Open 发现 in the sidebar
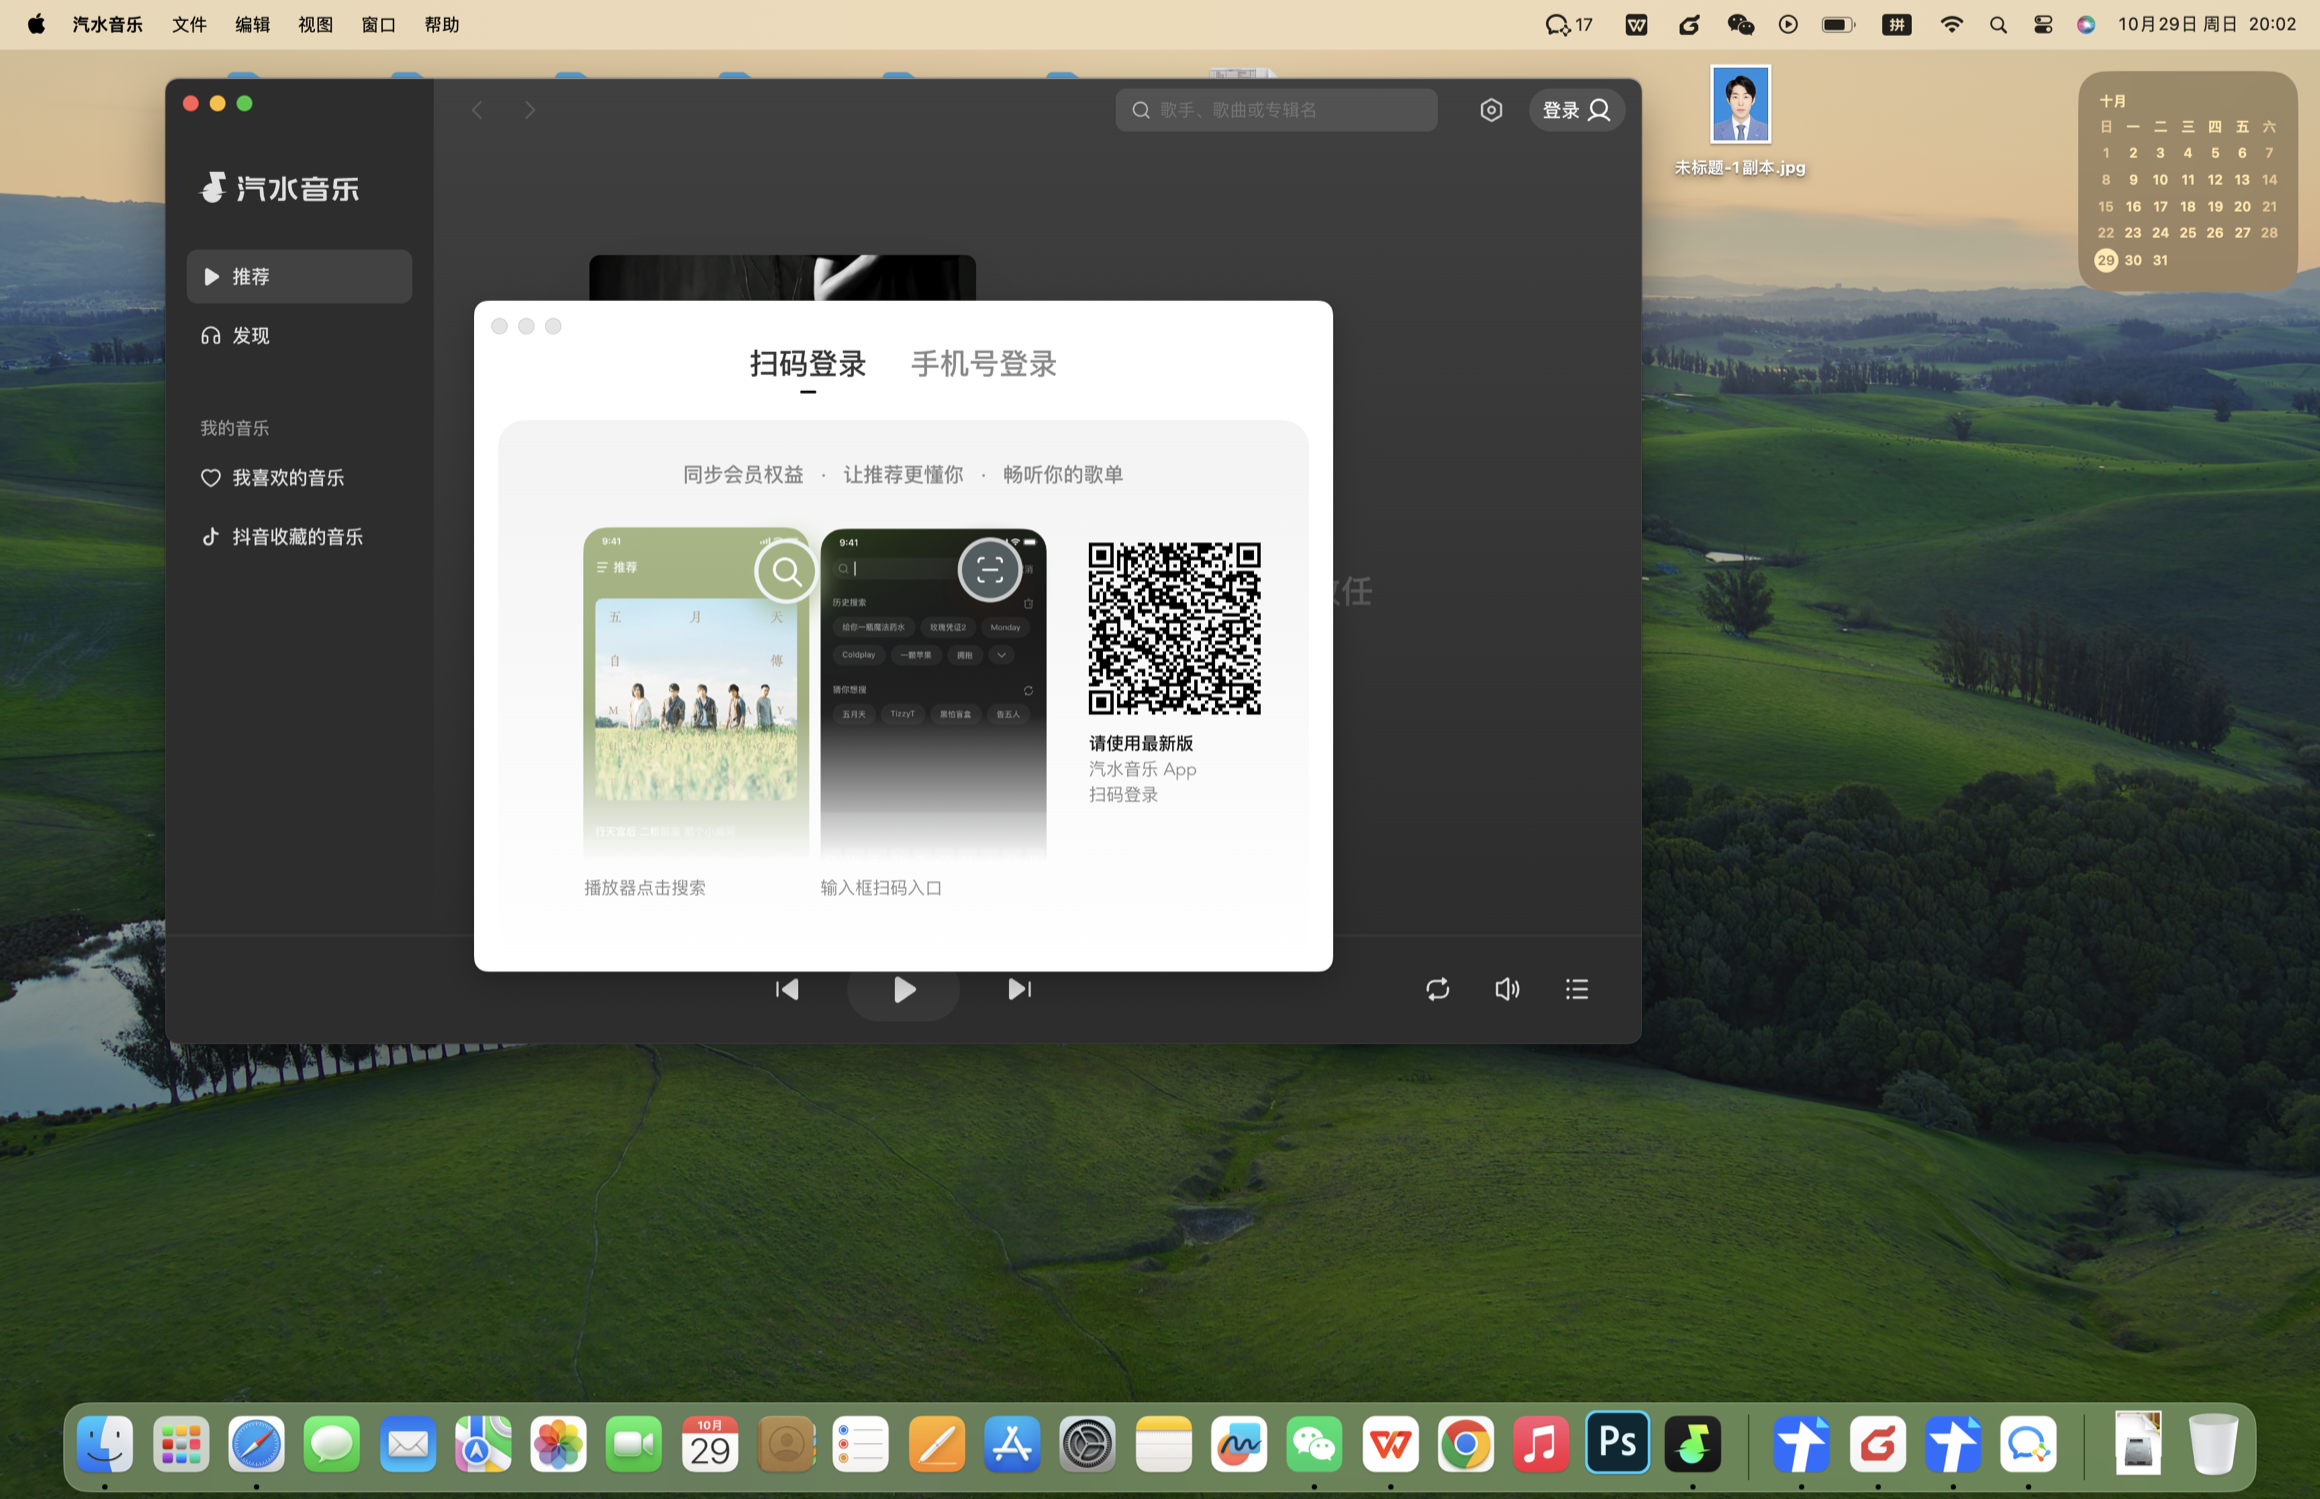The width and height of the screenshot is (2320, 1499). click(250, 336)
